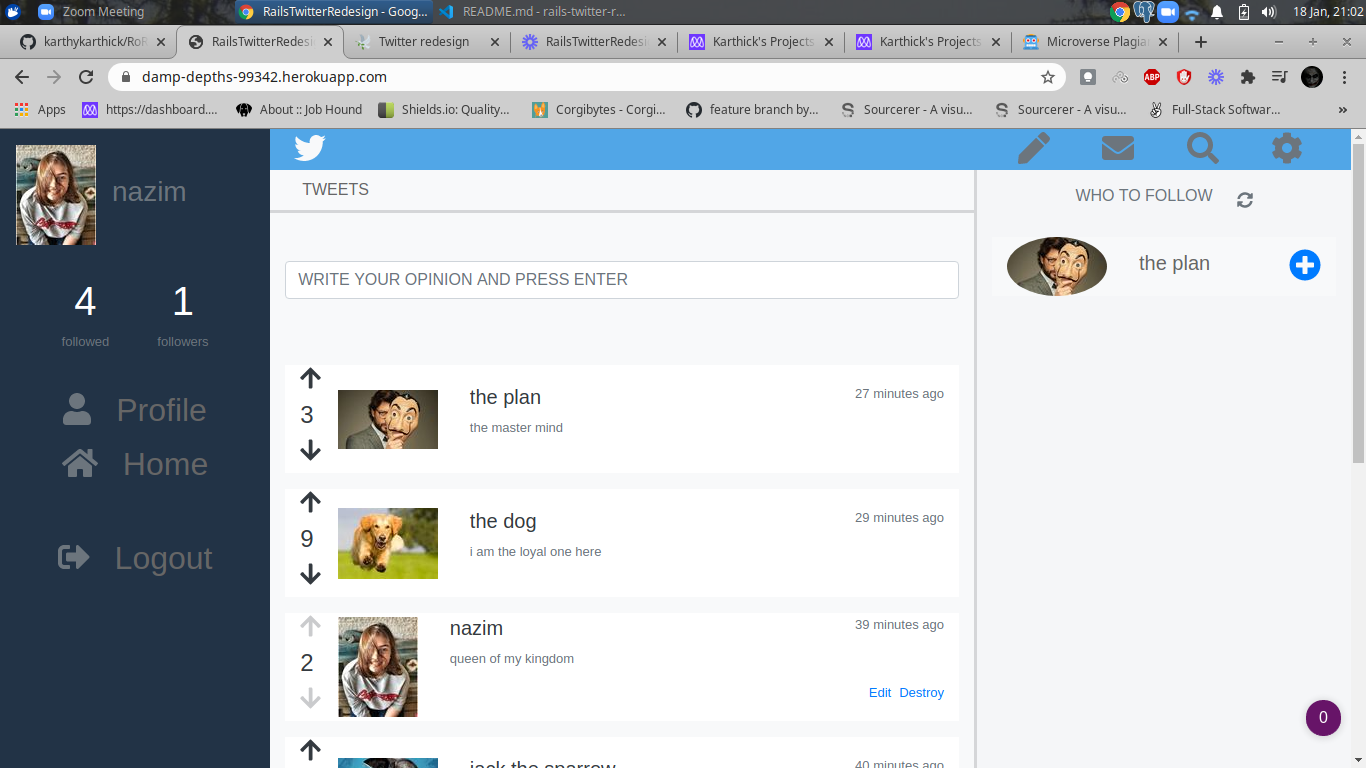Open the 'Shields.io: Quality...' bookmark
Viewport: 1366px width, 768px height.
pos(444,110)
